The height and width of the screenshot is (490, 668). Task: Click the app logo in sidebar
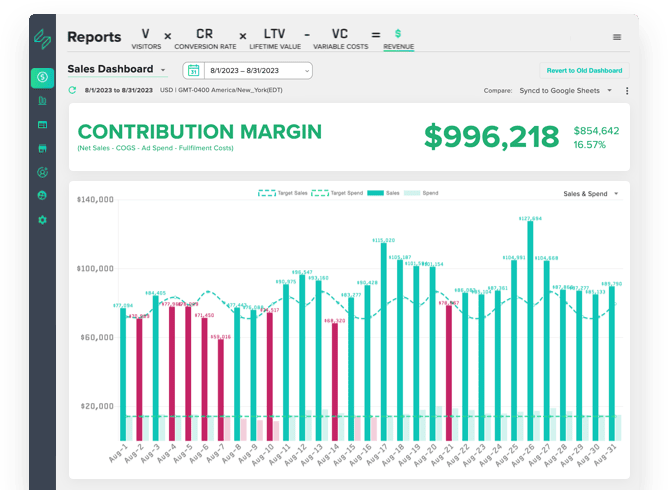point(42,39)
